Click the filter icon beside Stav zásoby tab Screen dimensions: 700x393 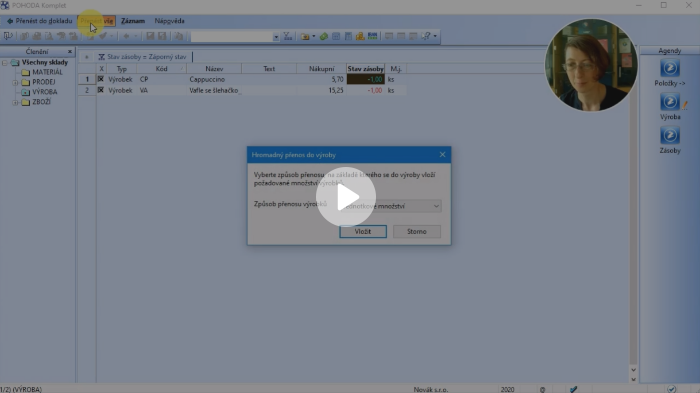pos(101,57)
